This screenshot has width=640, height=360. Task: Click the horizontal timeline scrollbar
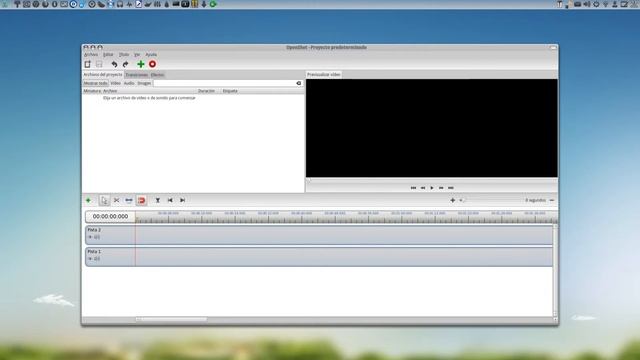click(171, 319)
